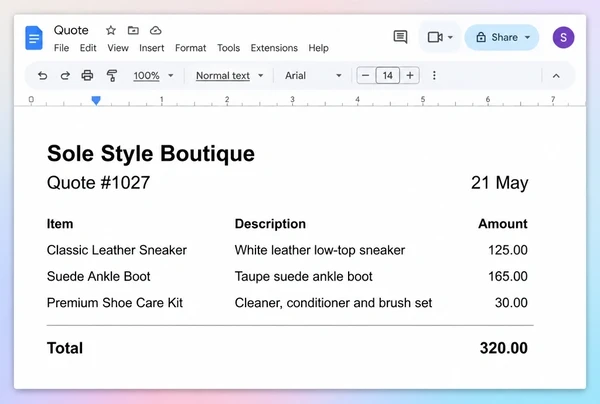
Task: Increase font size with plus button
Action: pos(410,75)
